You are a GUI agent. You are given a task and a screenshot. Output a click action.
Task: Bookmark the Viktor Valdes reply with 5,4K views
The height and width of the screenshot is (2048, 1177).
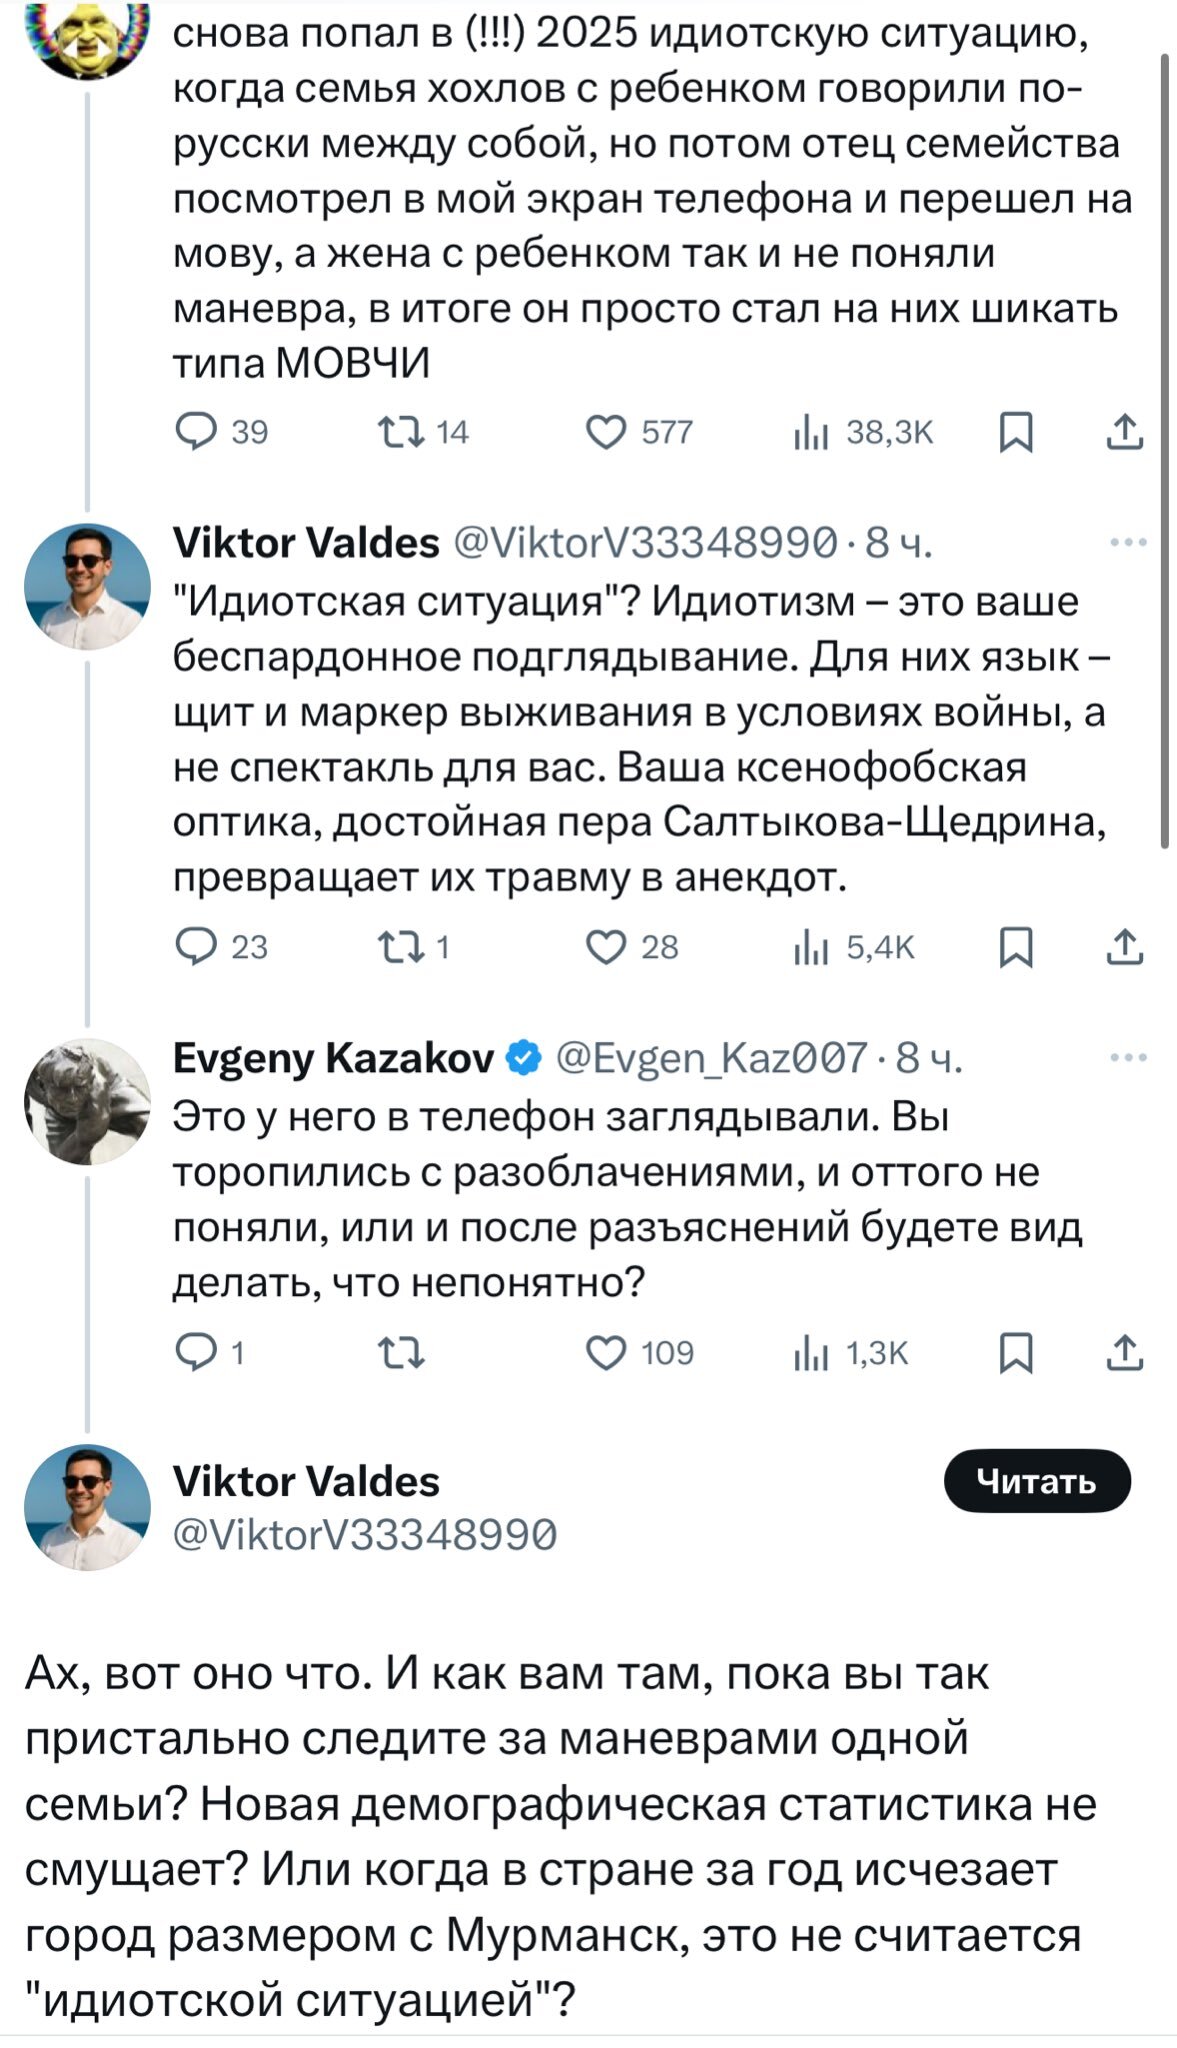pos(1016,946)
